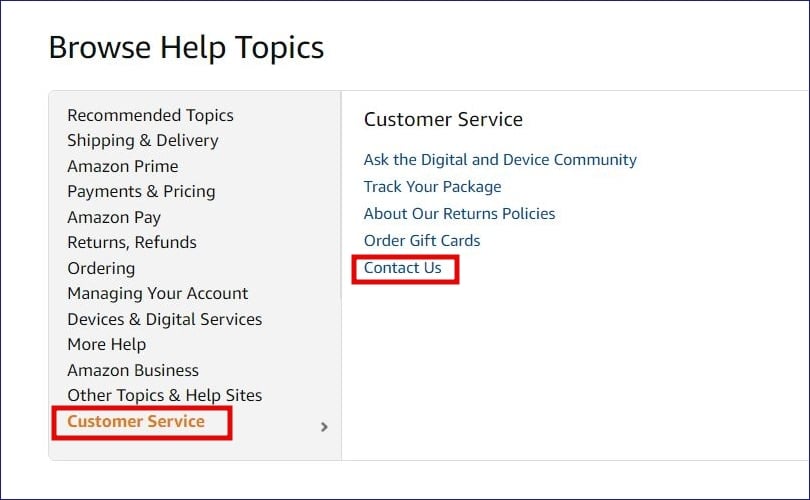Select the highlighted Customer Service topic

pyautogui.click(x=136, y=421)
